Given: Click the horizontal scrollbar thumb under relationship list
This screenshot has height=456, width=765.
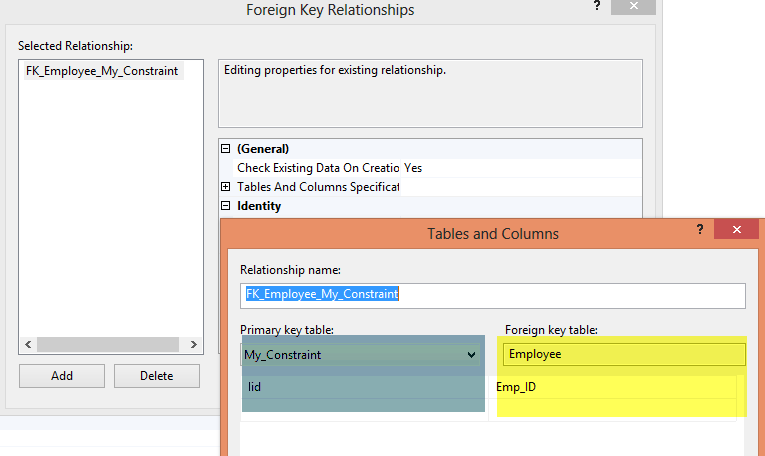Looking at the screenshot, I should pyautogui.click(x=106, y=344).
